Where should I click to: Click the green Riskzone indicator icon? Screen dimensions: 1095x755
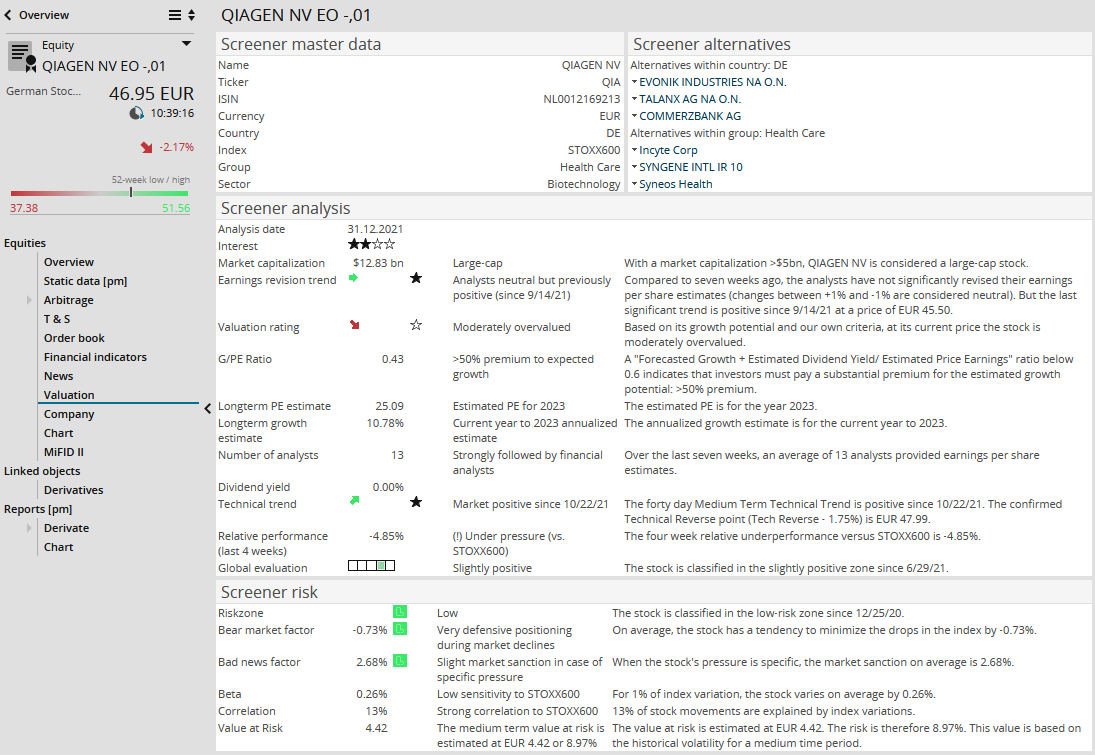tap(400, 611)
